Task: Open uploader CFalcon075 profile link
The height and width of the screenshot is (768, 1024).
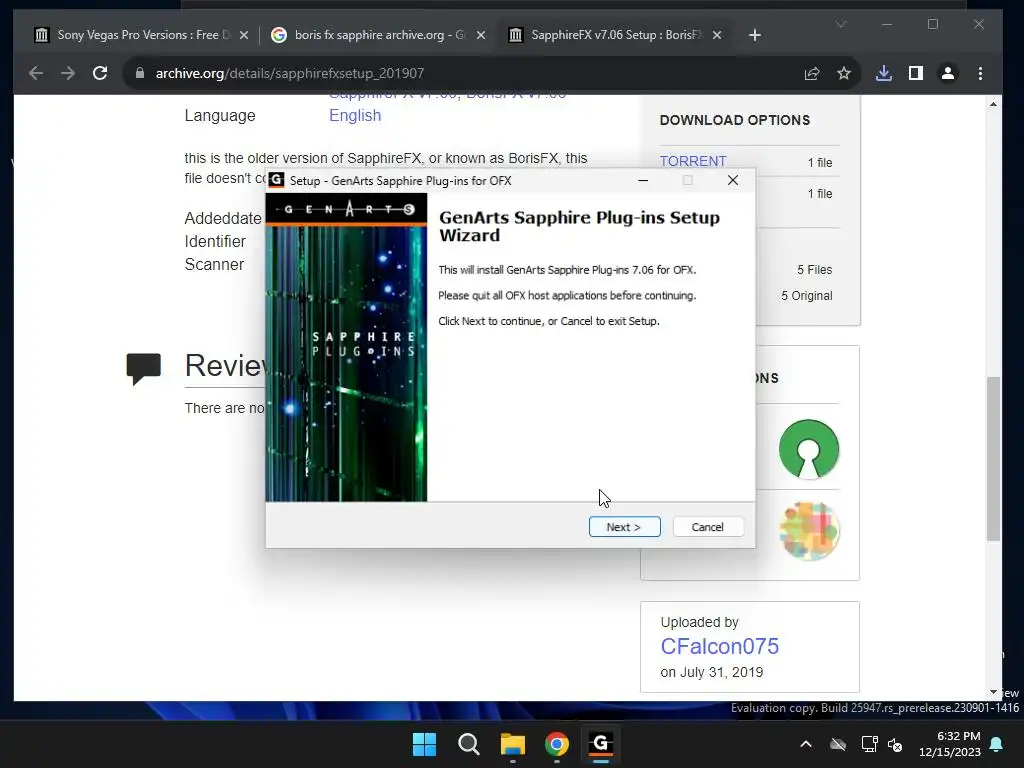Action: pos(720,646)
